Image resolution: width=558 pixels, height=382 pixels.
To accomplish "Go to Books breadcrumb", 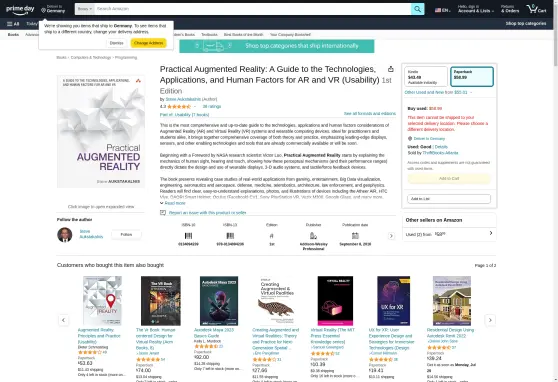I will pos(61,58).
